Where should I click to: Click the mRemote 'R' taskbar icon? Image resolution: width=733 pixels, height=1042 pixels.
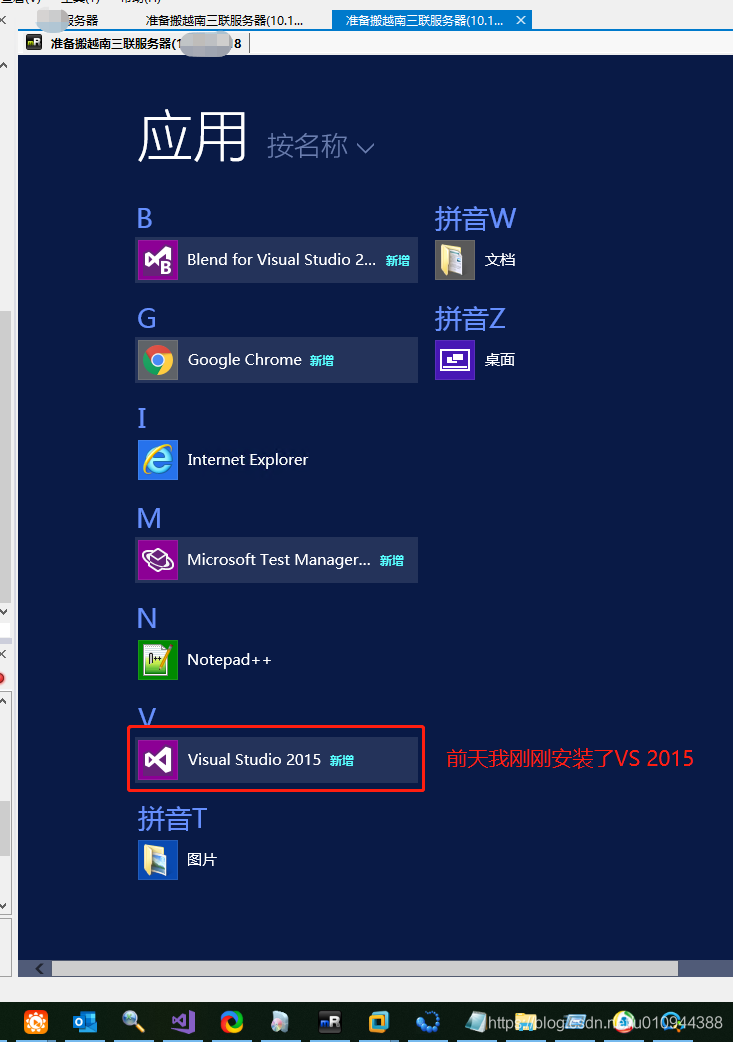click(330, 1021)
